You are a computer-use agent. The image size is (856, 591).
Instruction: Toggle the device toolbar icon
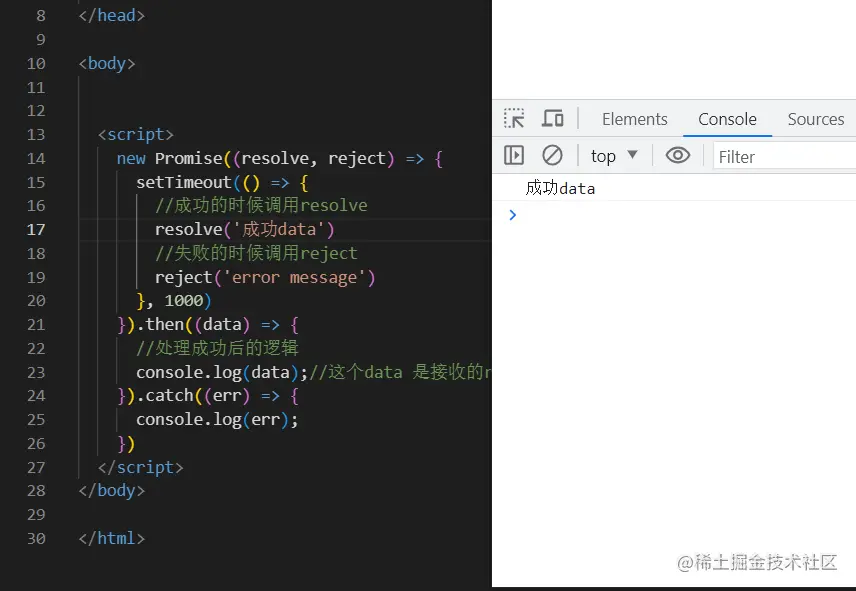[x=552, y=118]
